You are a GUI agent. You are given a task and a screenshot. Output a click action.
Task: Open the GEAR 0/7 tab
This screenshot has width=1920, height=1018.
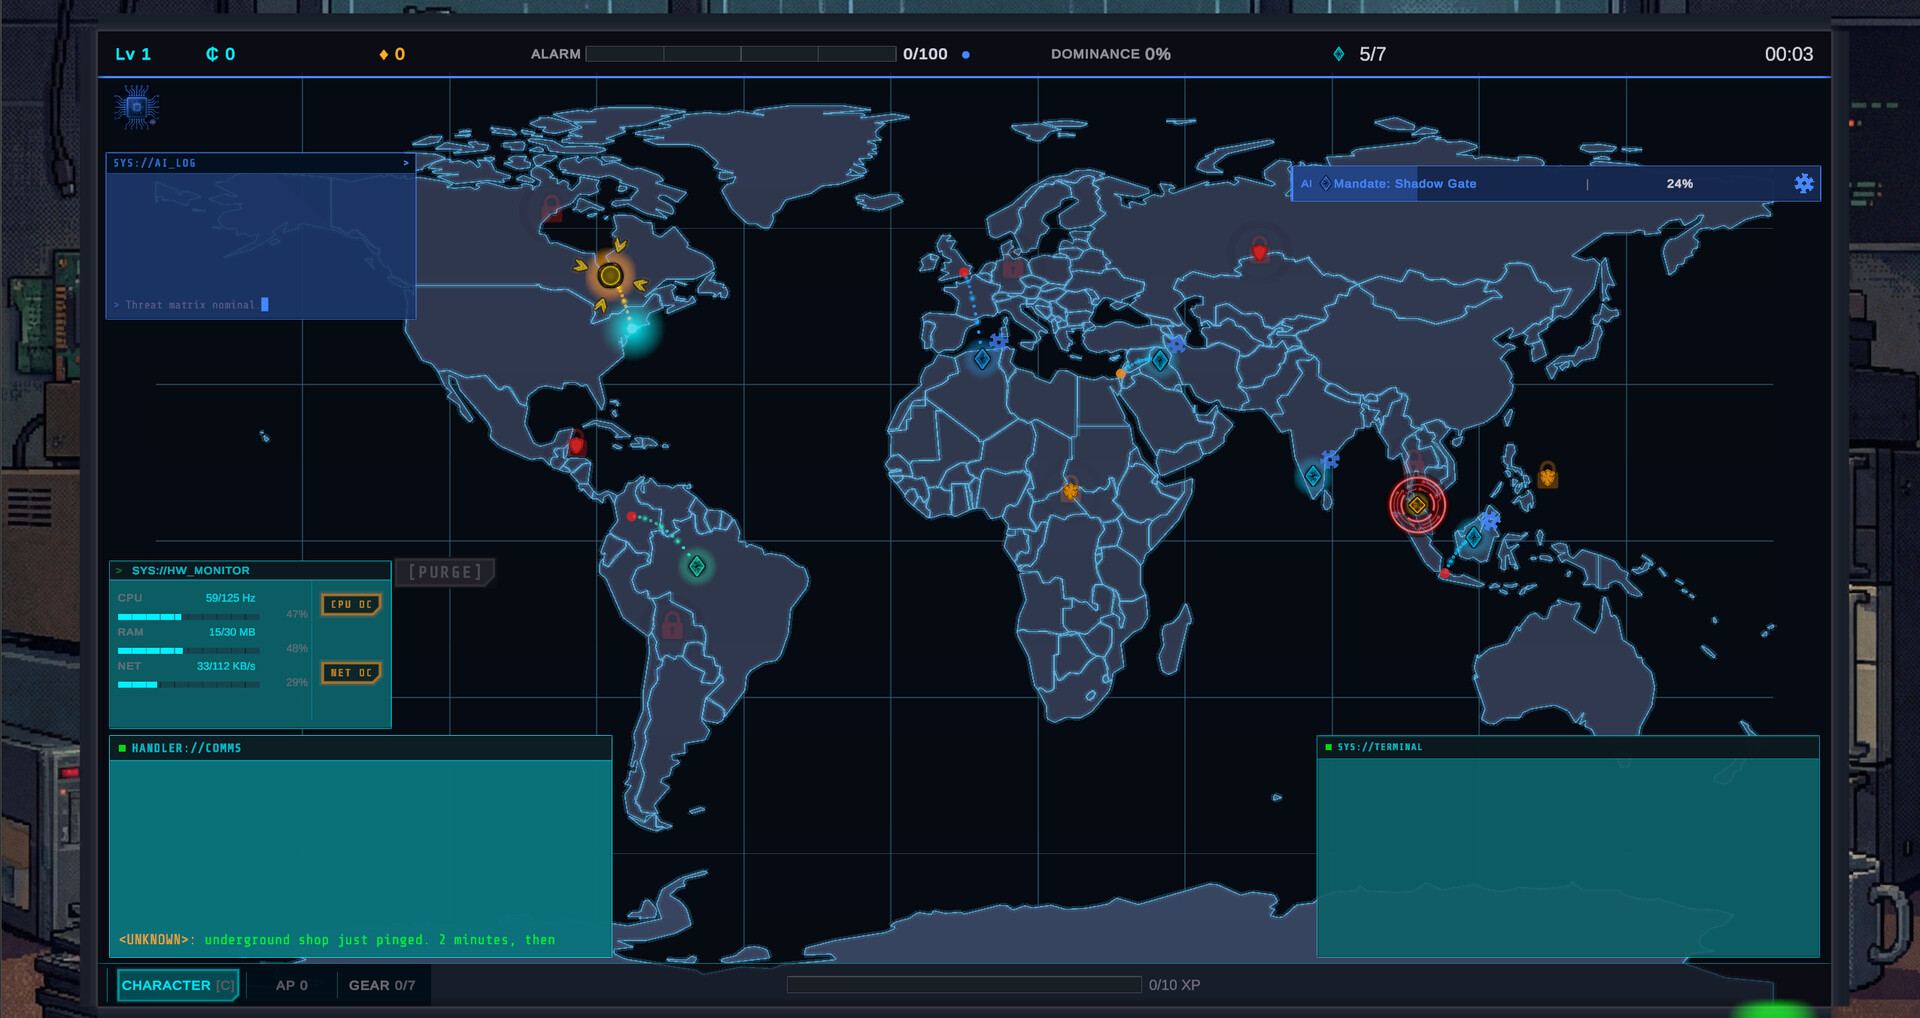coord(381,985)
